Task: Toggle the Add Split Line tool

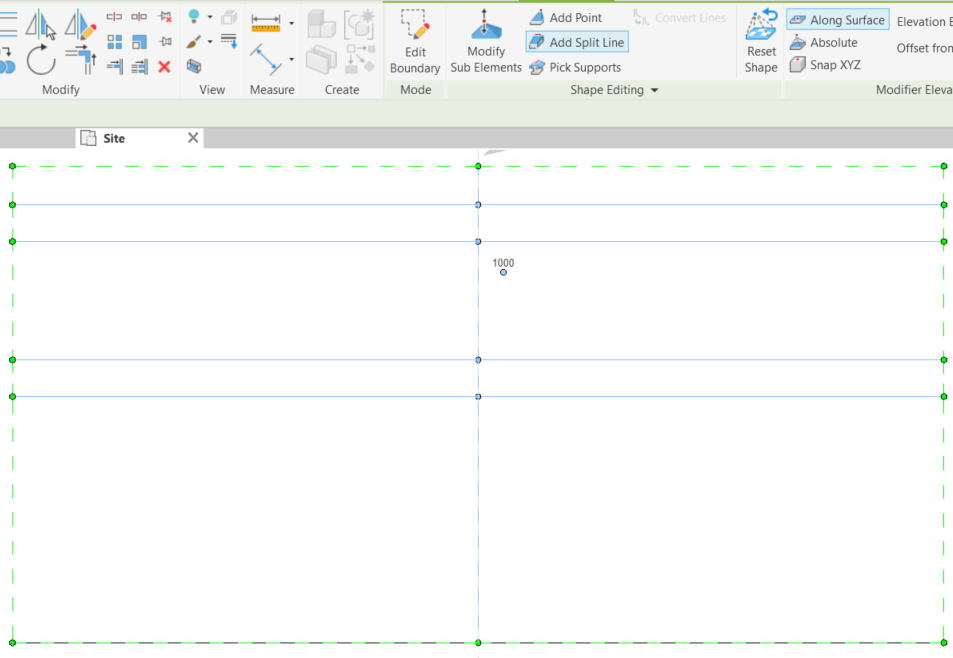Action: click(577, 43)
